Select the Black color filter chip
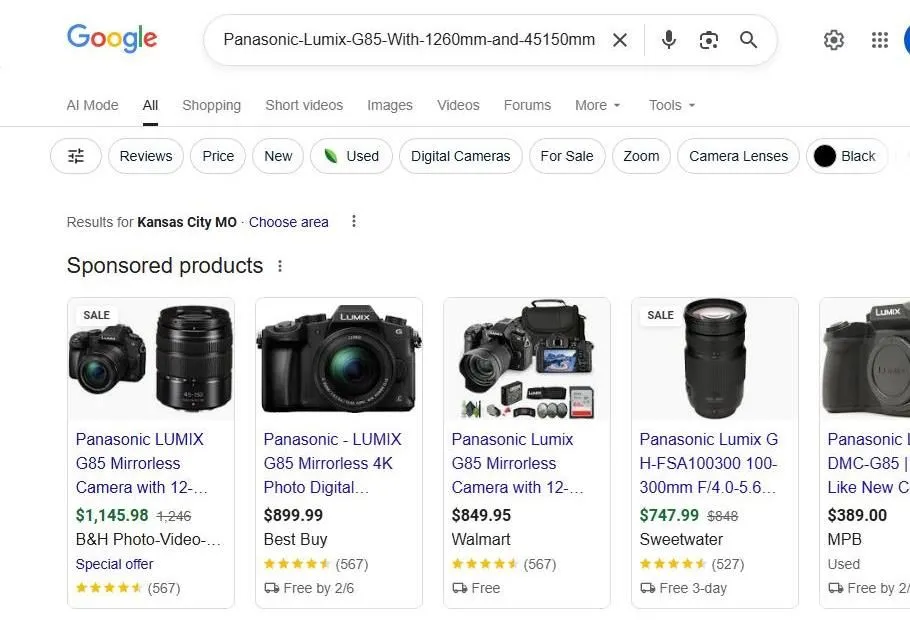Image resolution: width=910 pixels, height=620 pixels. pos(846,156)
